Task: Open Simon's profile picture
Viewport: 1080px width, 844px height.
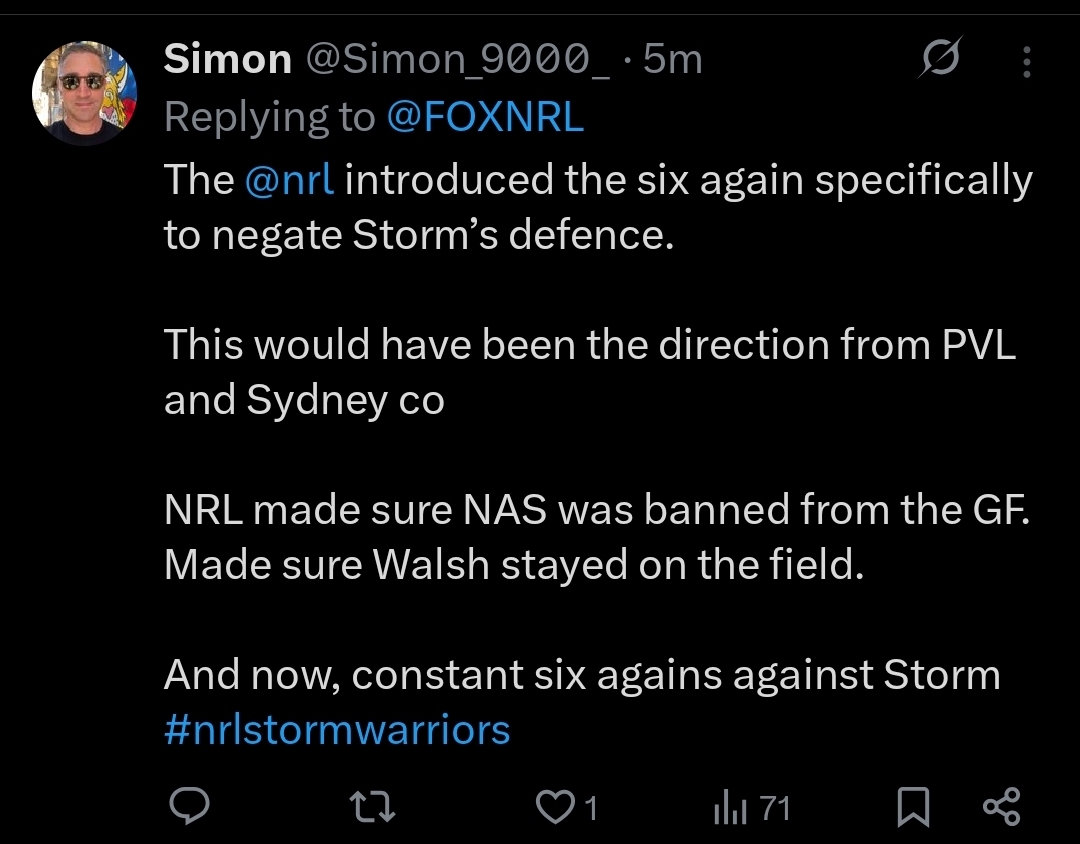Action: pos(84,93)
